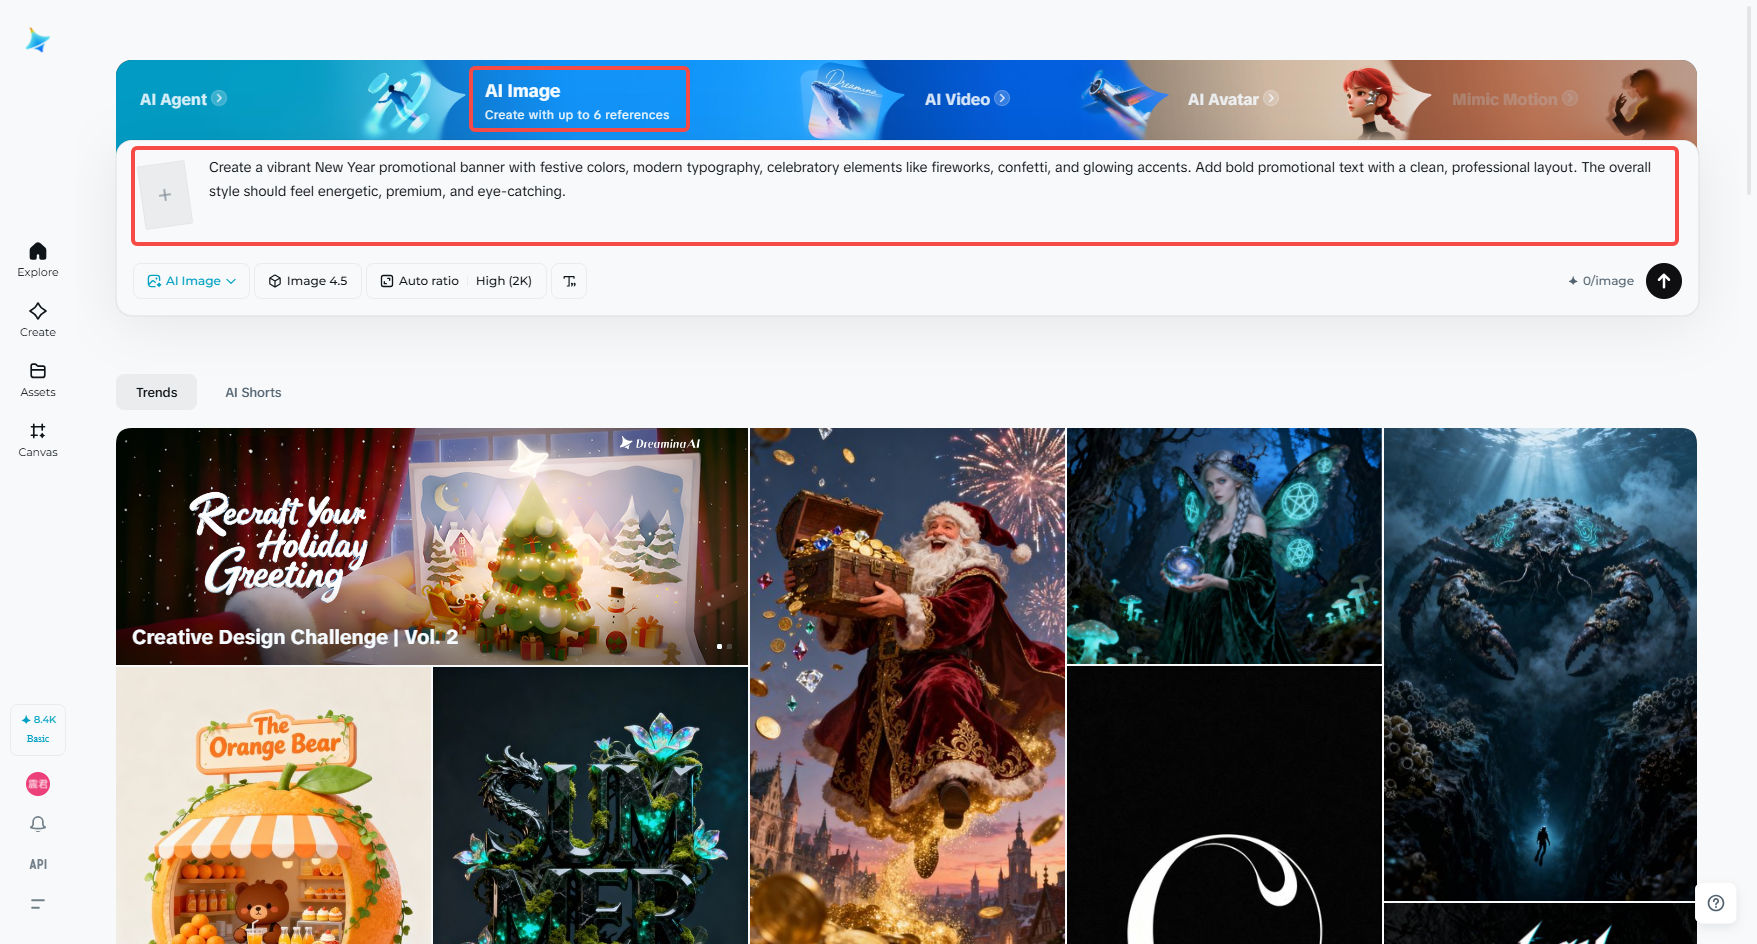Open the user profile avatar
1757x944 pixels.
click(38, 784)
